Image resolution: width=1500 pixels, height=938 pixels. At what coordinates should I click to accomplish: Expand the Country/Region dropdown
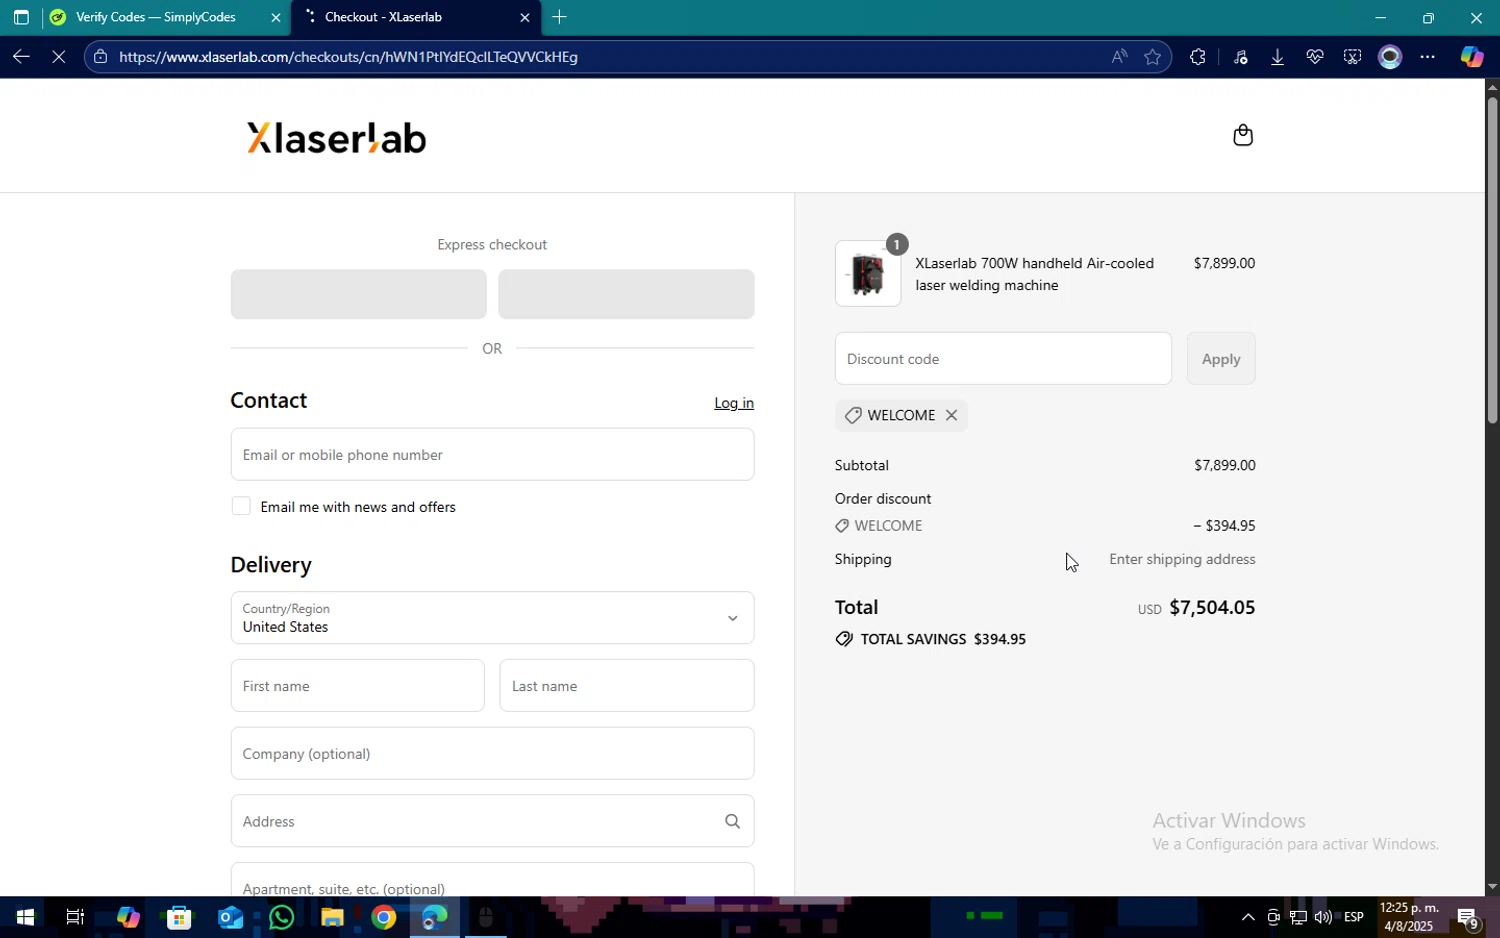click(x=492, y=618)
